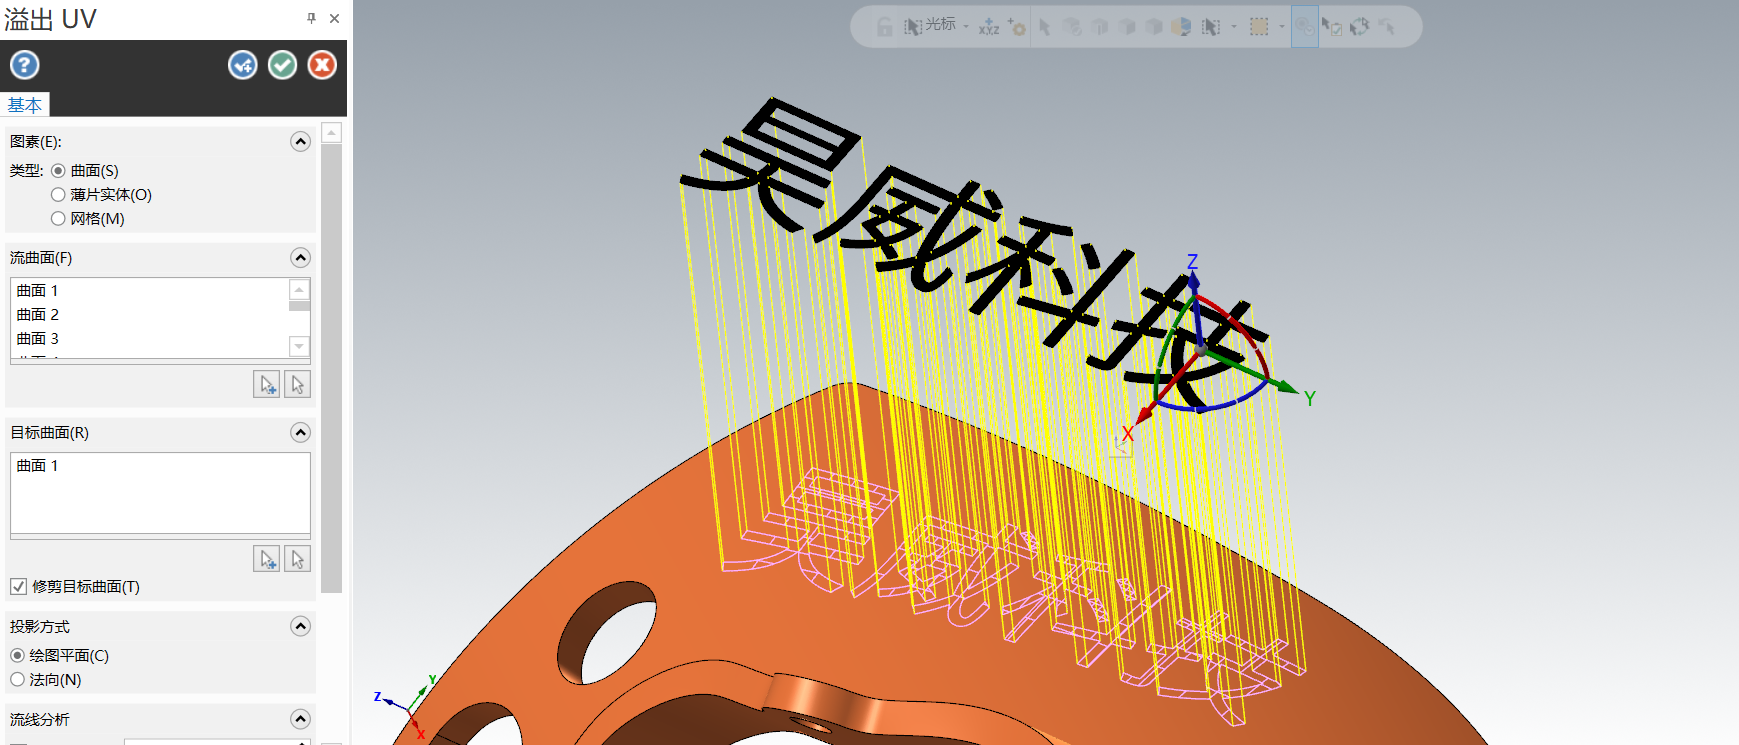
Task: Click the solid edge selection icon
Action: coord(1100,27)
